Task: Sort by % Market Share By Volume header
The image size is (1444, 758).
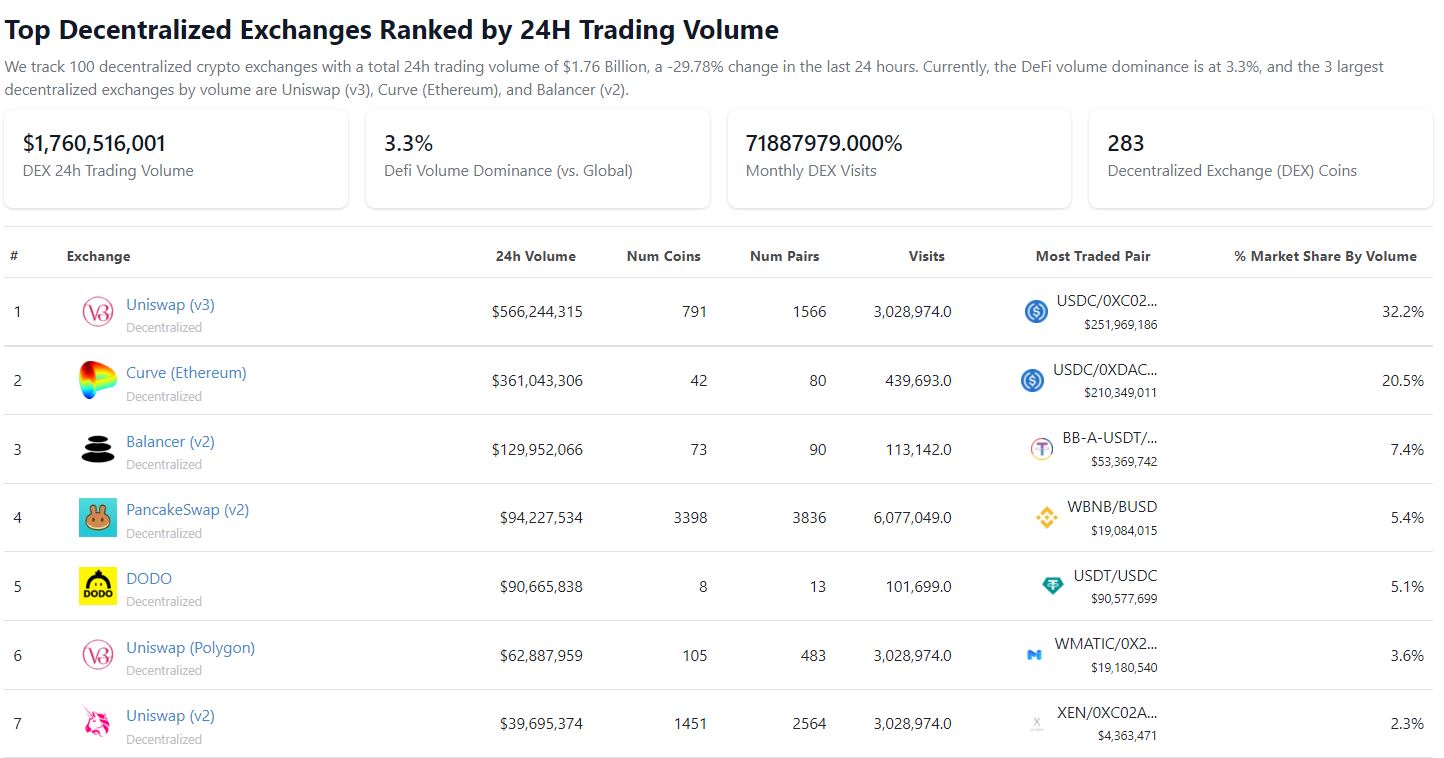Action: pos(1325,256)
